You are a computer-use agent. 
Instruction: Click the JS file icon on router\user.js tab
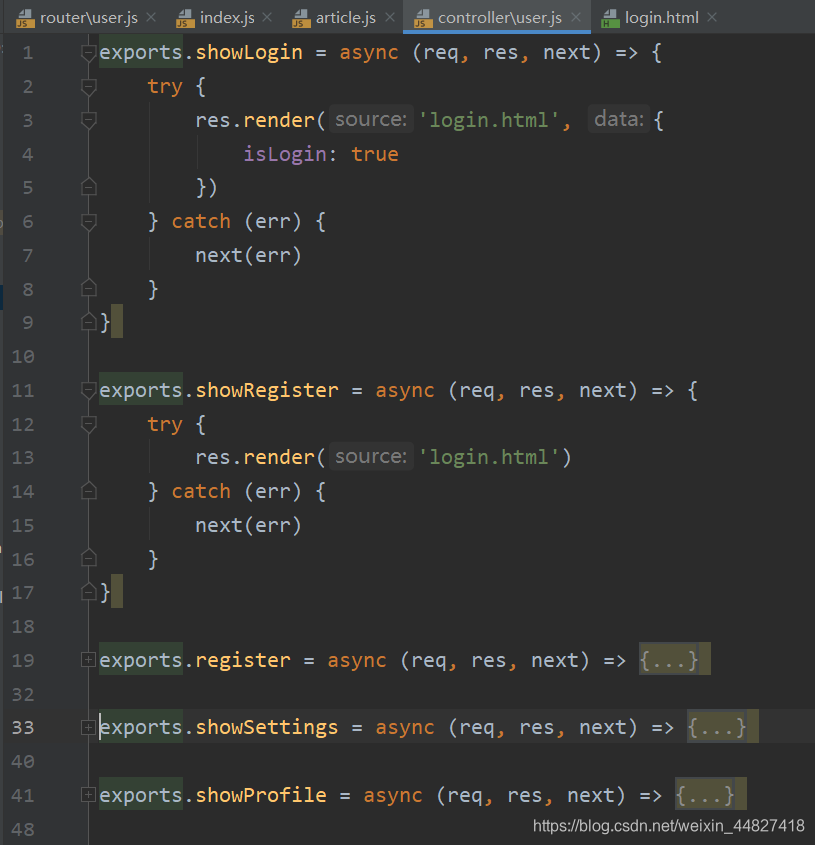(x=25, y=19)
